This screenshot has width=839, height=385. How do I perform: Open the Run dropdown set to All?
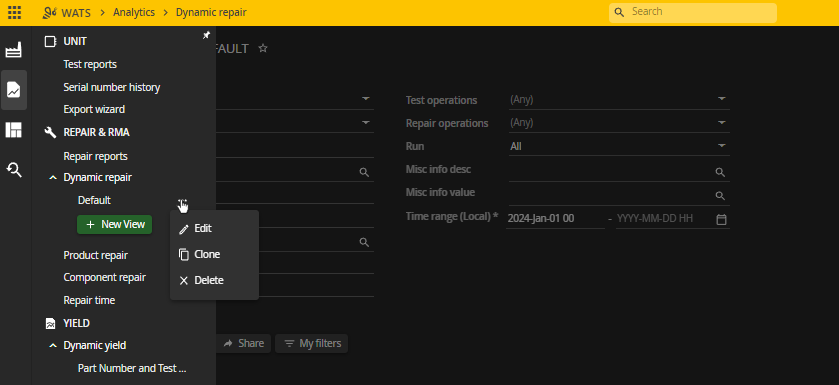click(x=619, y=146)
